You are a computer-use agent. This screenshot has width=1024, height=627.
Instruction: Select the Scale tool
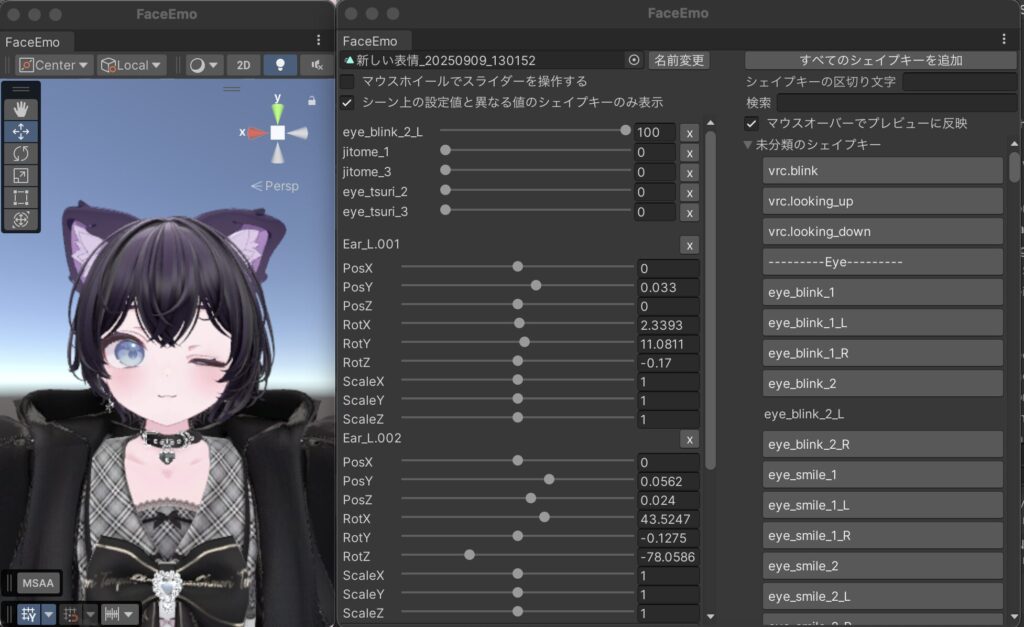click(x=21, y=175)
